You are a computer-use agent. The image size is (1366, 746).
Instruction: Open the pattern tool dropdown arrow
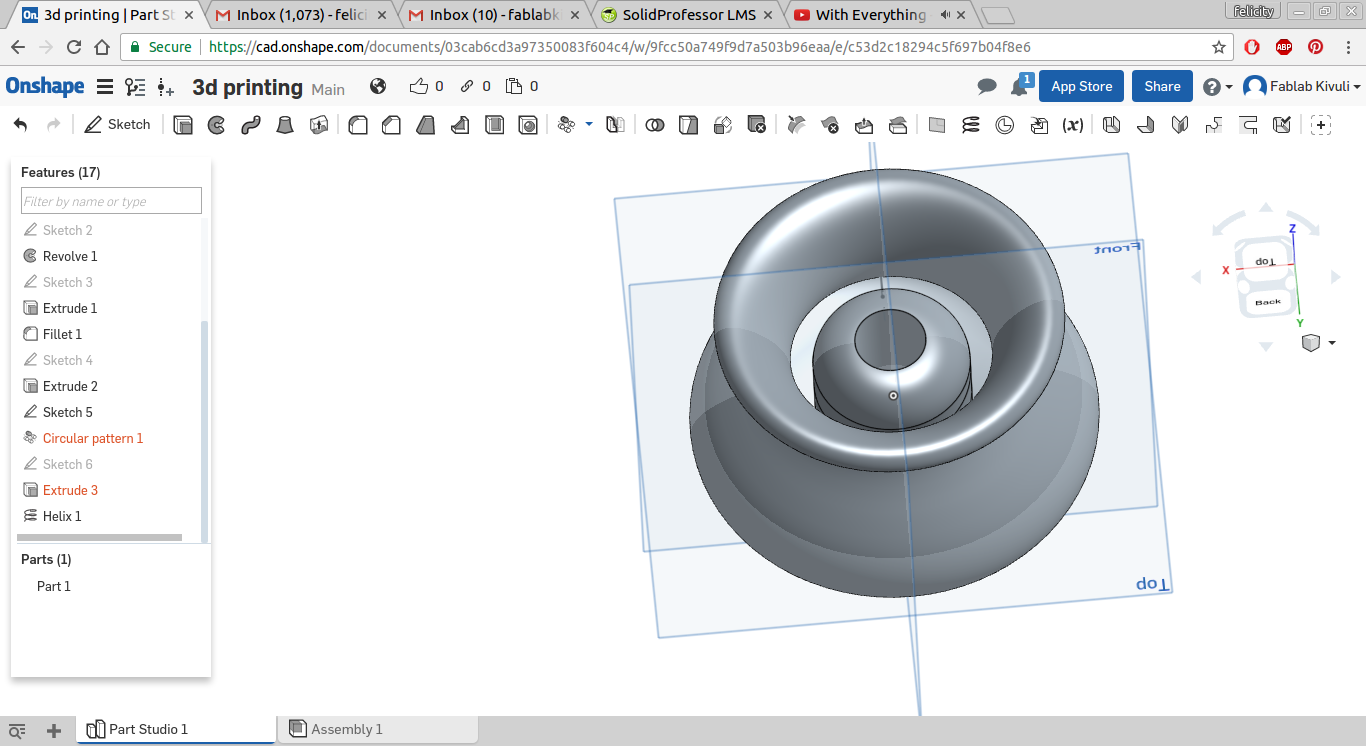[x=589, y=124]
